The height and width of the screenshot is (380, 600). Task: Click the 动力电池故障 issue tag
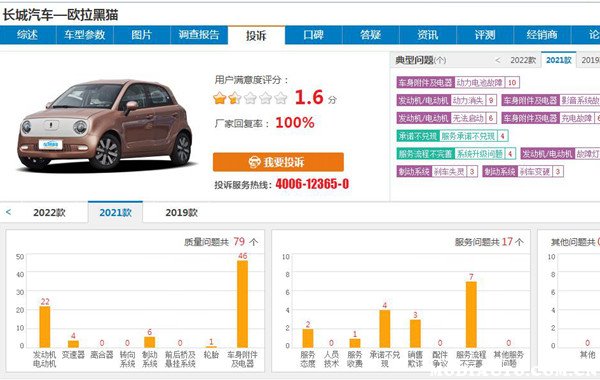(x=479, y=82)
